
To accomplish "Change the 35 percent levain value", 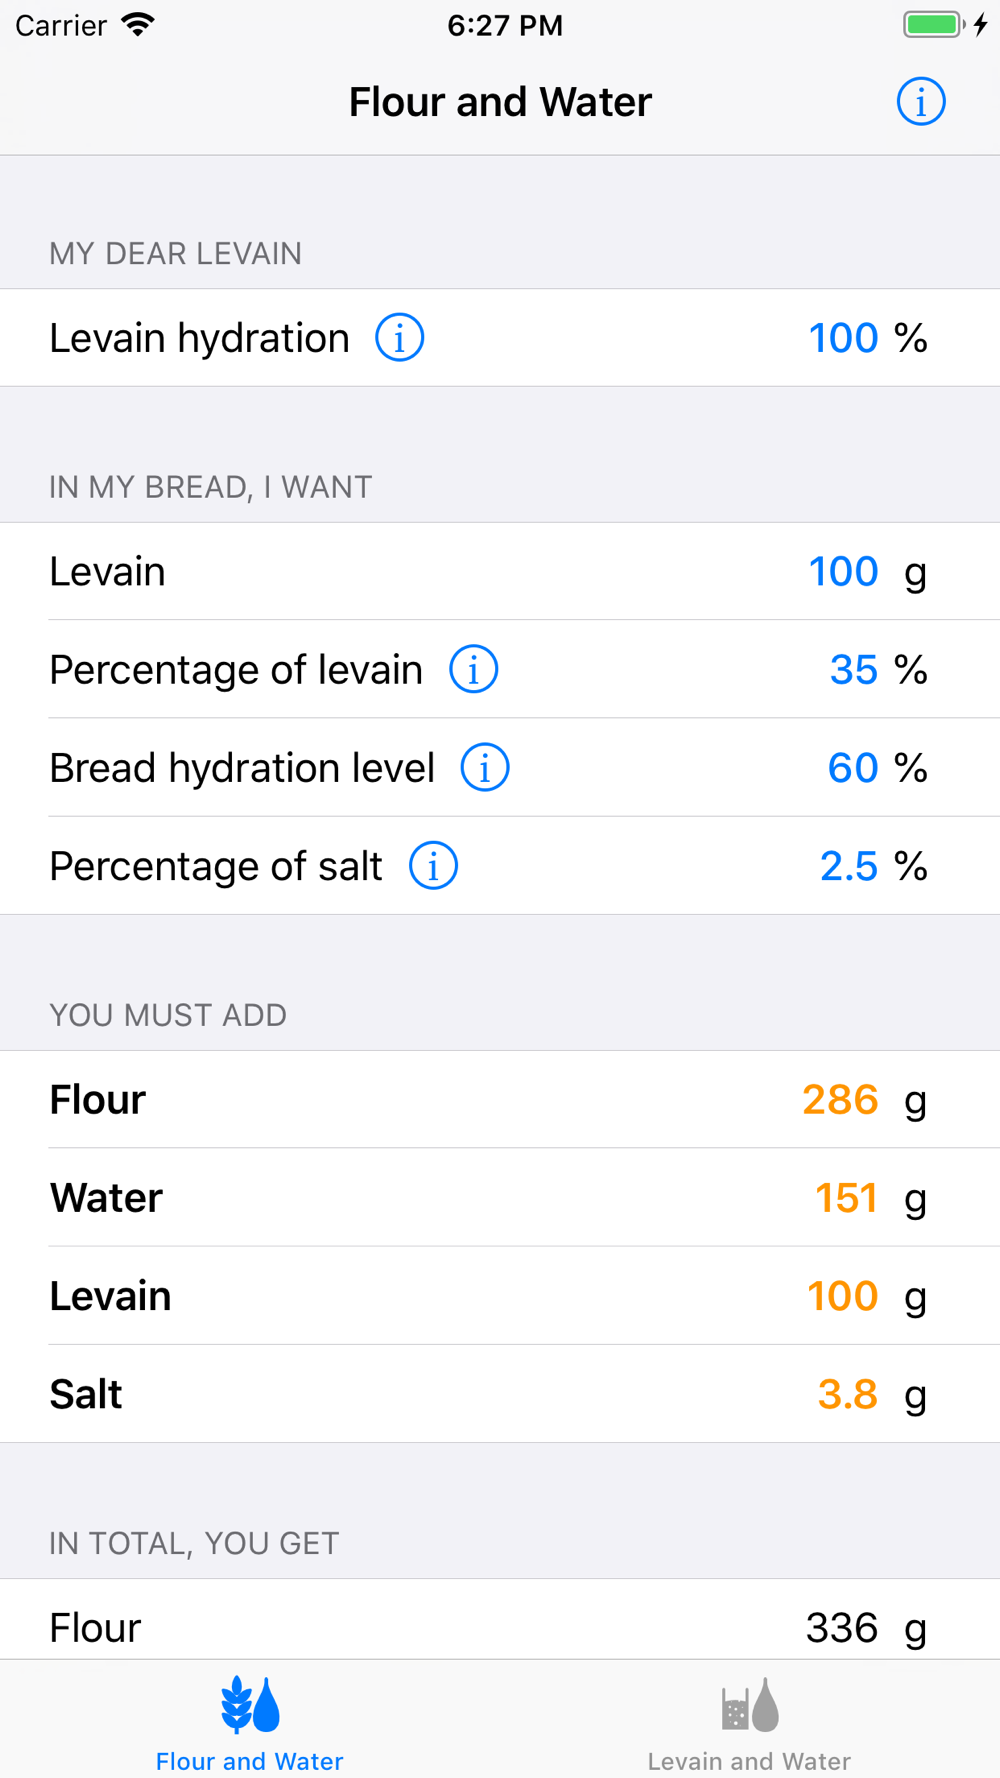I will [x=853, y=670].
